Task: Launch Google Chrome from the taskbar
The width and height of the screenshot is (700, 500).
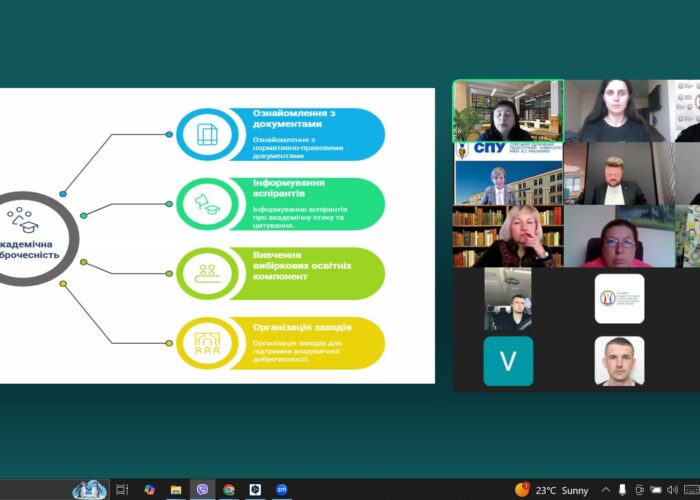Action: click(229, 489)
